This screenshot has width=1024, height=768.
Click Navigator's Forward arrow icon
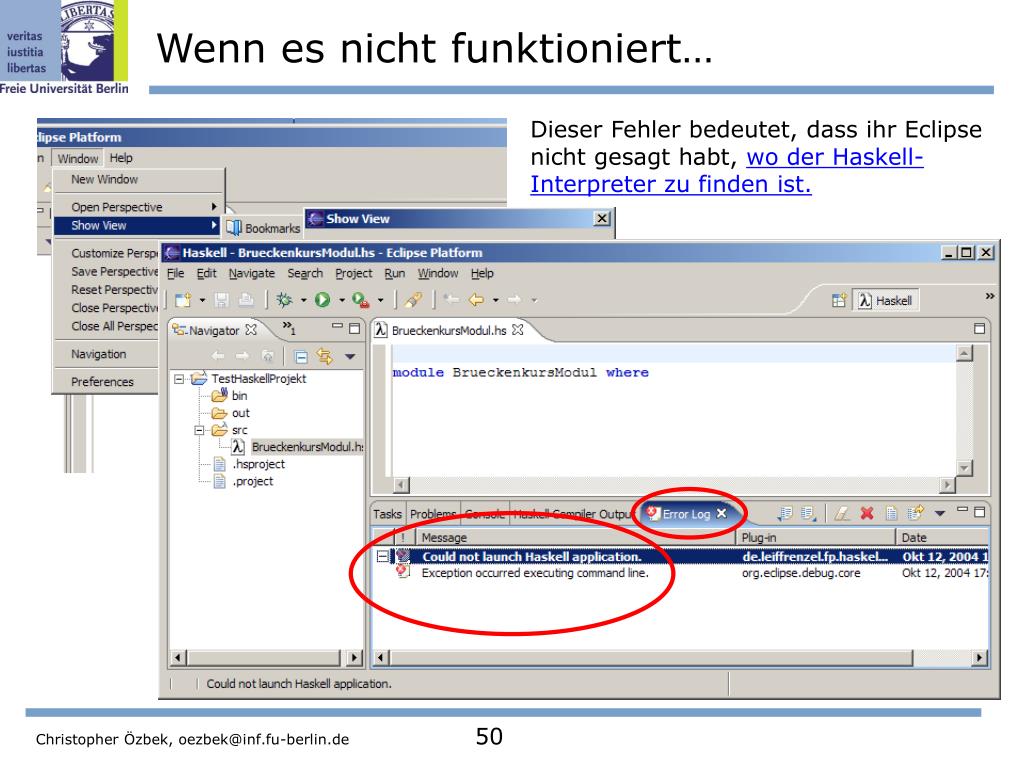(242, 356)
